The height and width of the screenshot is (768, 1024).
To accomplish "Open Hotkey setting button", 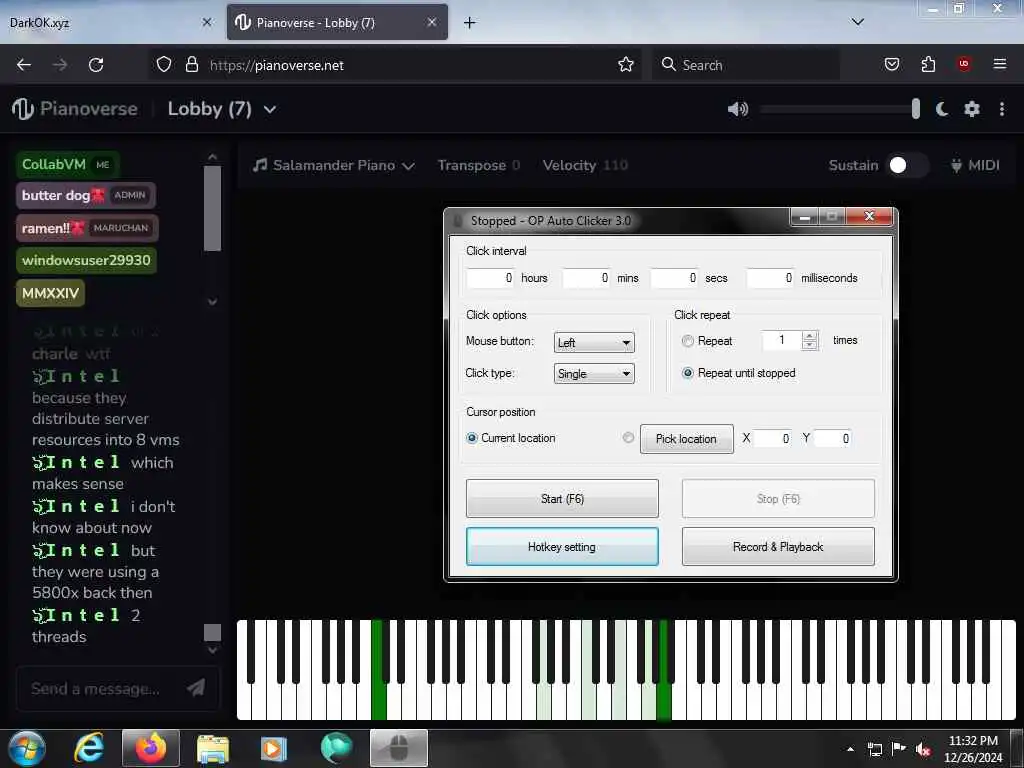I will pos(562,547).
